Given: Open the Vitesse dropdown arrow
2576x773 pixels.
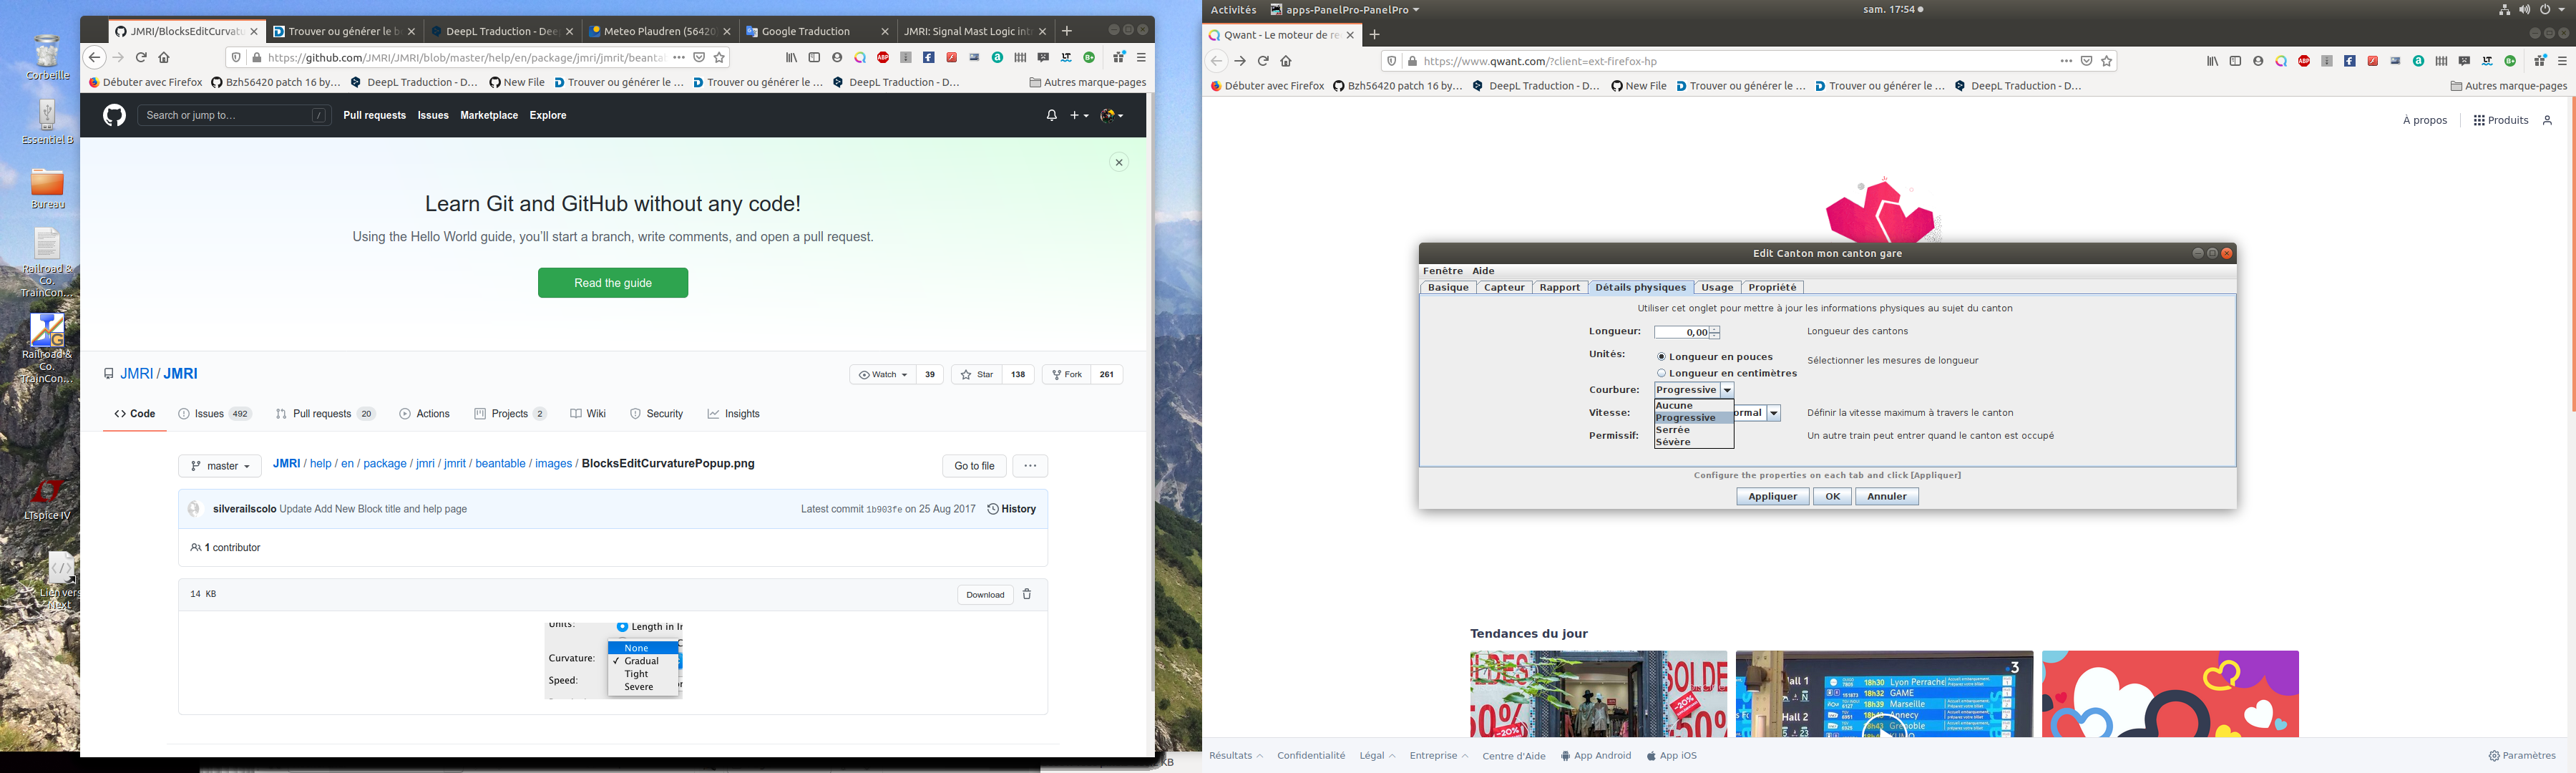Looking at the screenshot, I should click(1773, 413).
